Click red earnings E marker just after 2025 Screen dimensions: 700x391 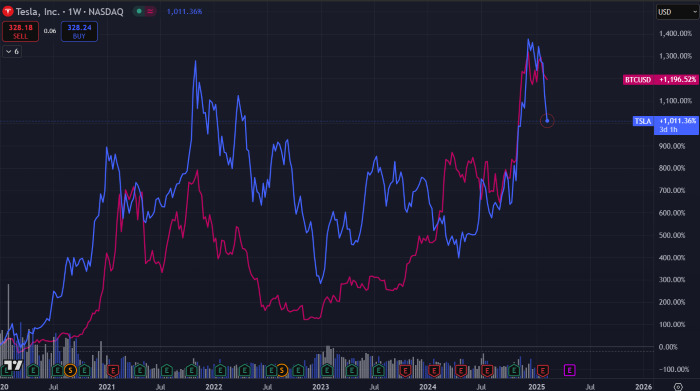[542, 370]
